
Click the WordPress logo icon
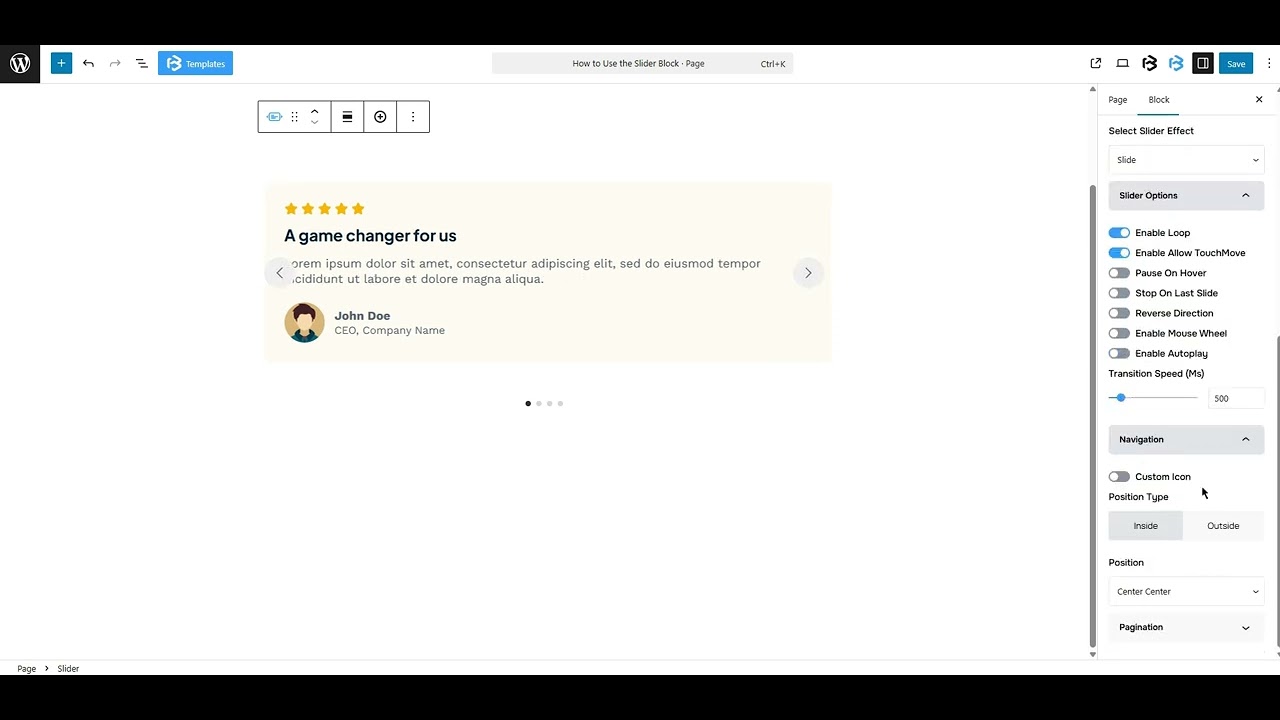click(x=20, y=63)
